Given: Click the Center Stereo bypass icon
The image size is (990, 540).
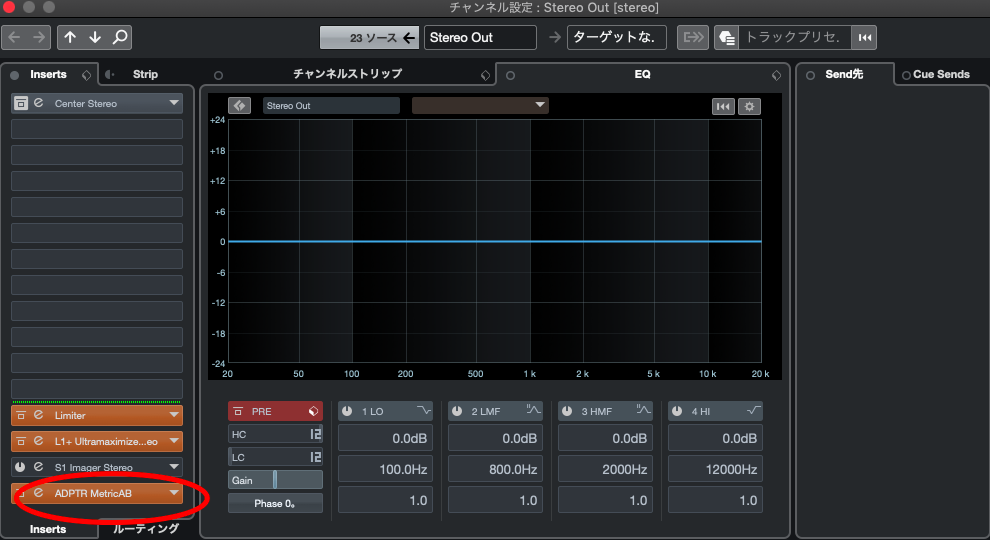Looking at the screenshot, I should point(21,103).
